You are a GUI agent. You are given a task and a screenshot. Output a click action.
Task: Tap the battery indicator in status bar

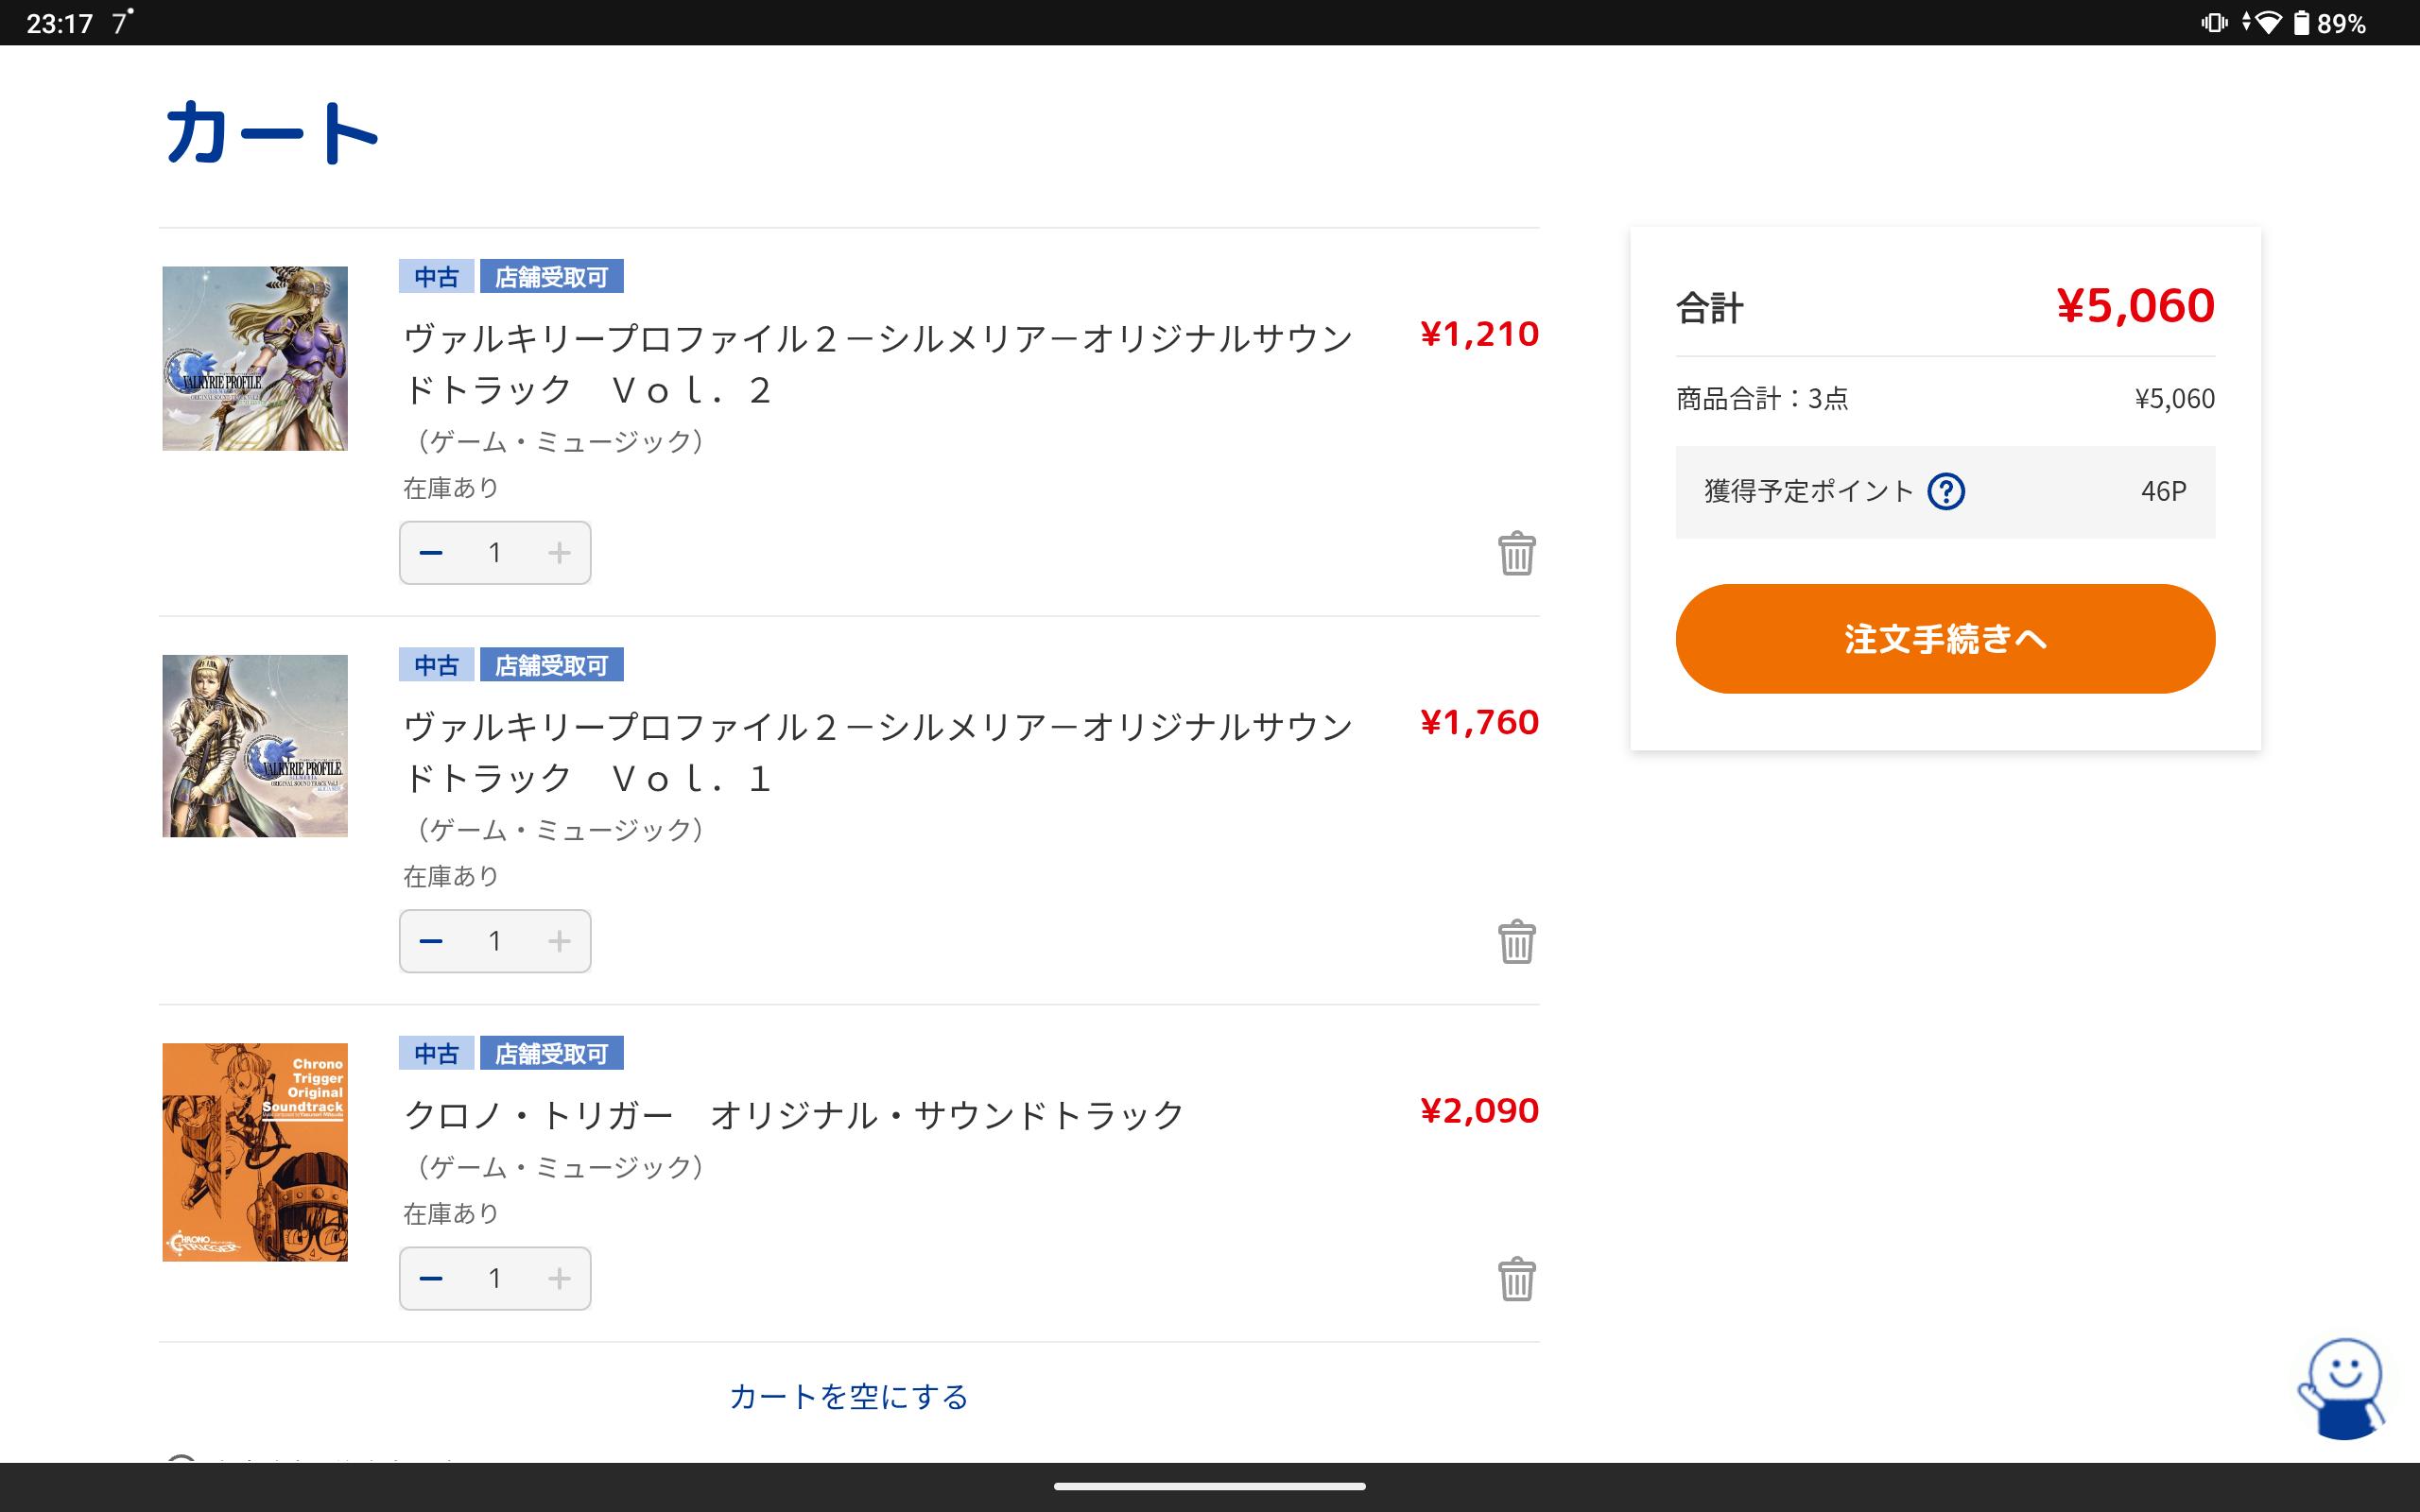pyautogui.click(x=2301, y=23)
